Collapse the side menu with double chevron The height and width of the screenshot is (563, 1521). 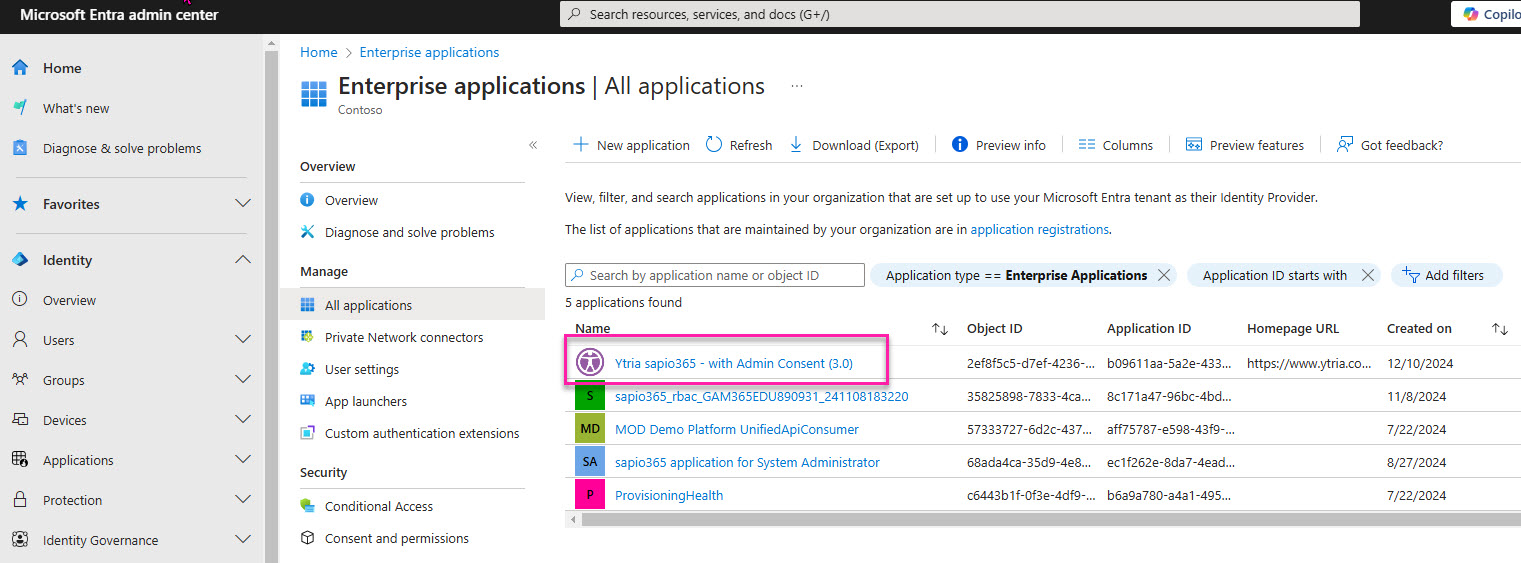[x=533, y=145]
